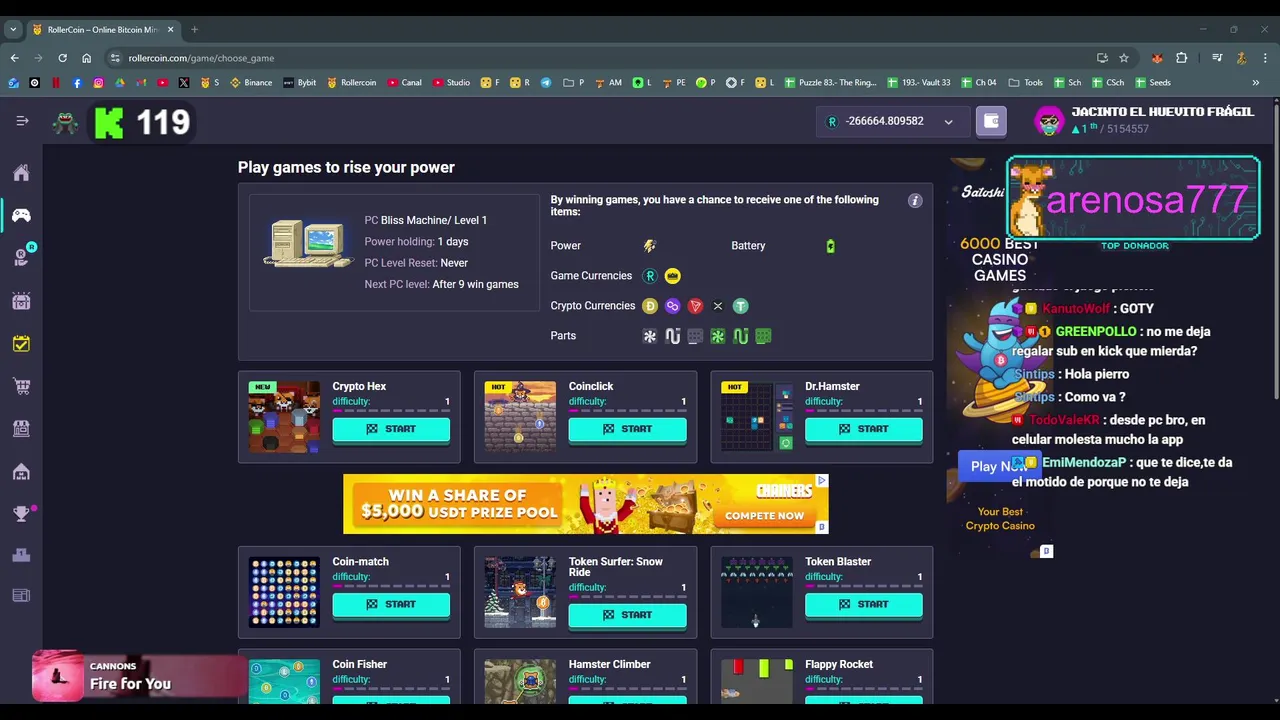This screenshot has height=720, width=1280.
Task: Start the Coinclick game
Action: pyautogui.click(x=627, y=429)
